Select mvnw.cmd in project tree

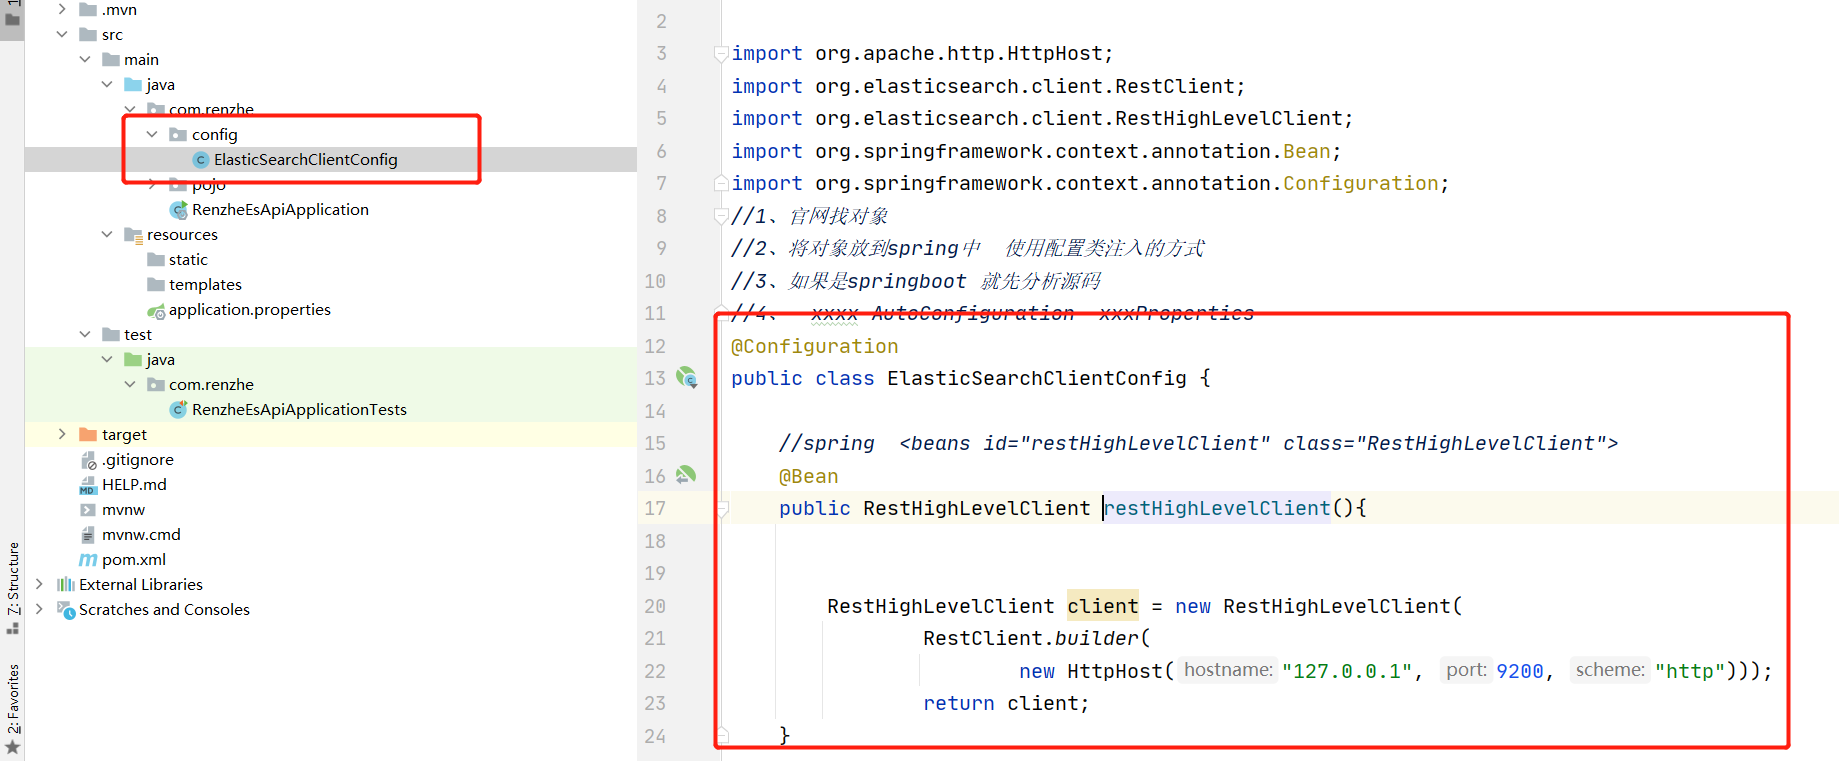(141, 534)
